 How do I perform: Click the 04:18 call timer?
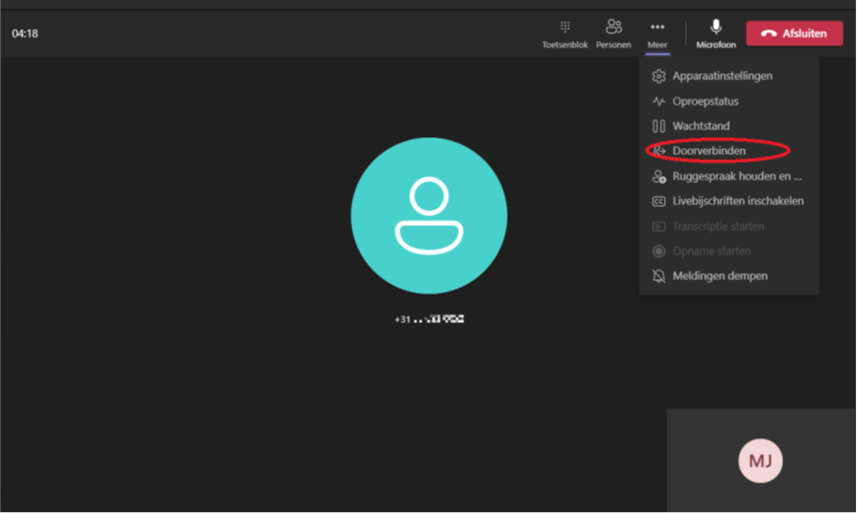coord(25,33)
